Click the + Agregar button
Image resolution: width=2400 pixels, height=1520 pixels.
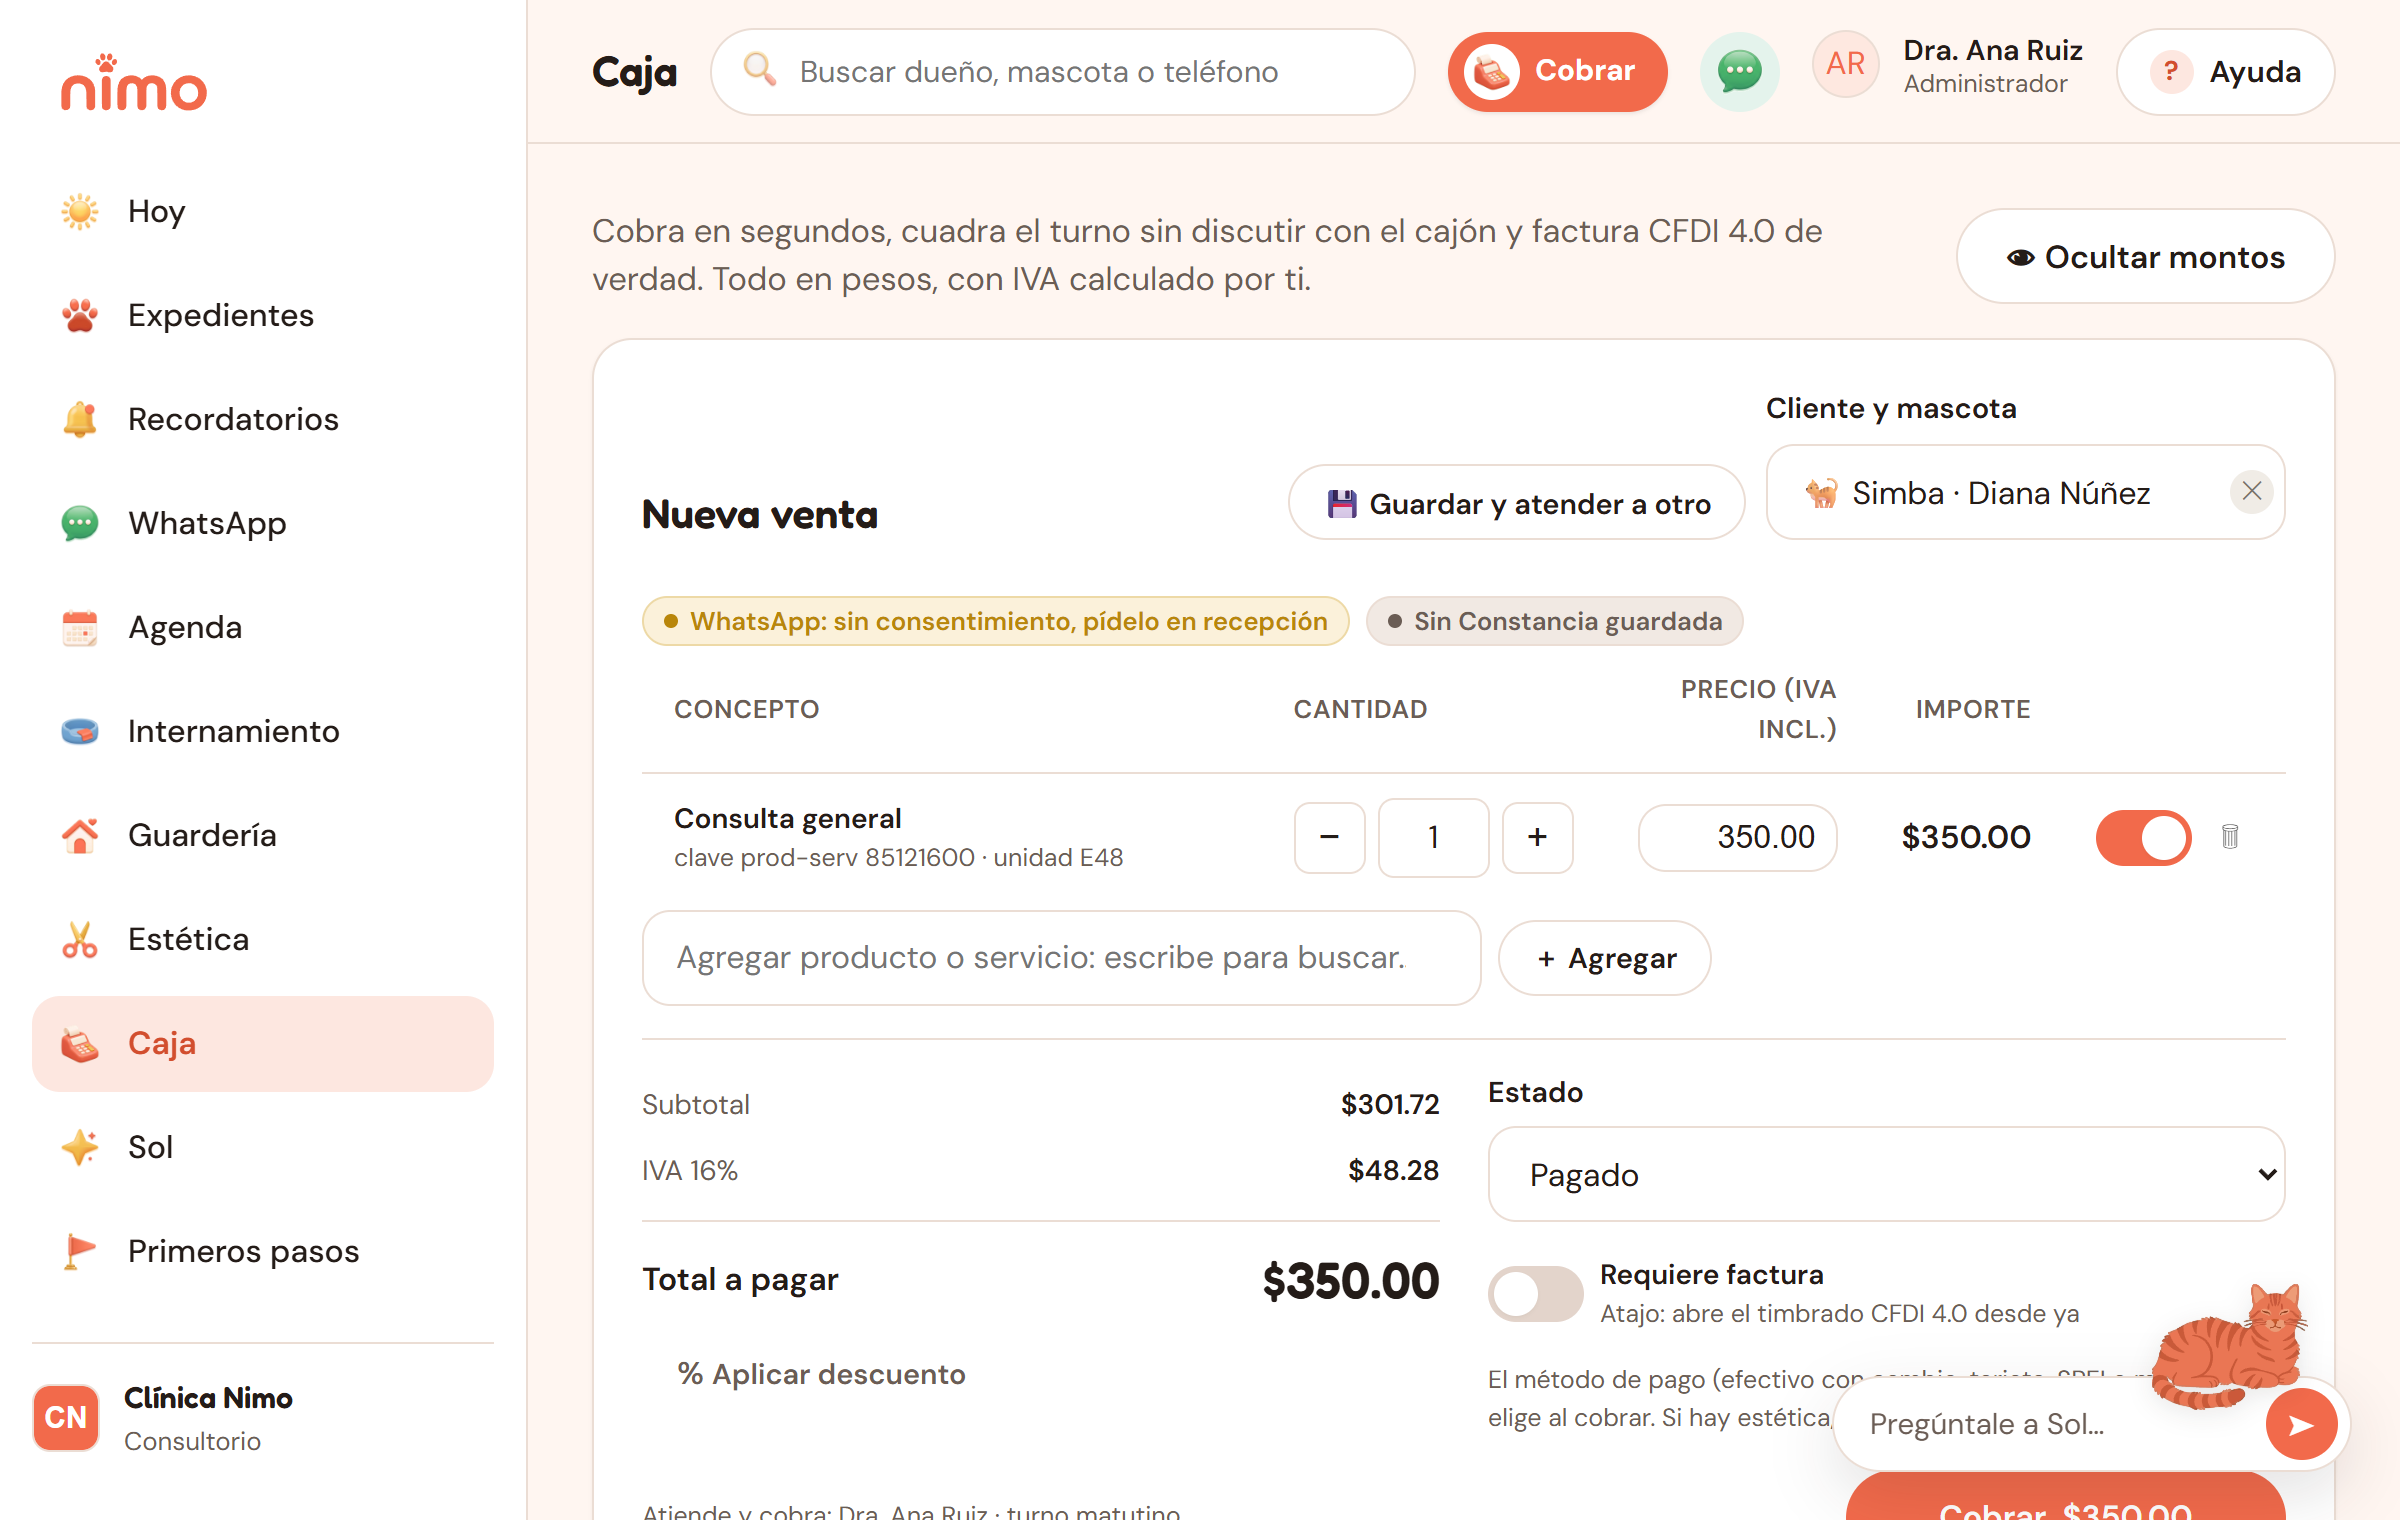pos(1605,958)
